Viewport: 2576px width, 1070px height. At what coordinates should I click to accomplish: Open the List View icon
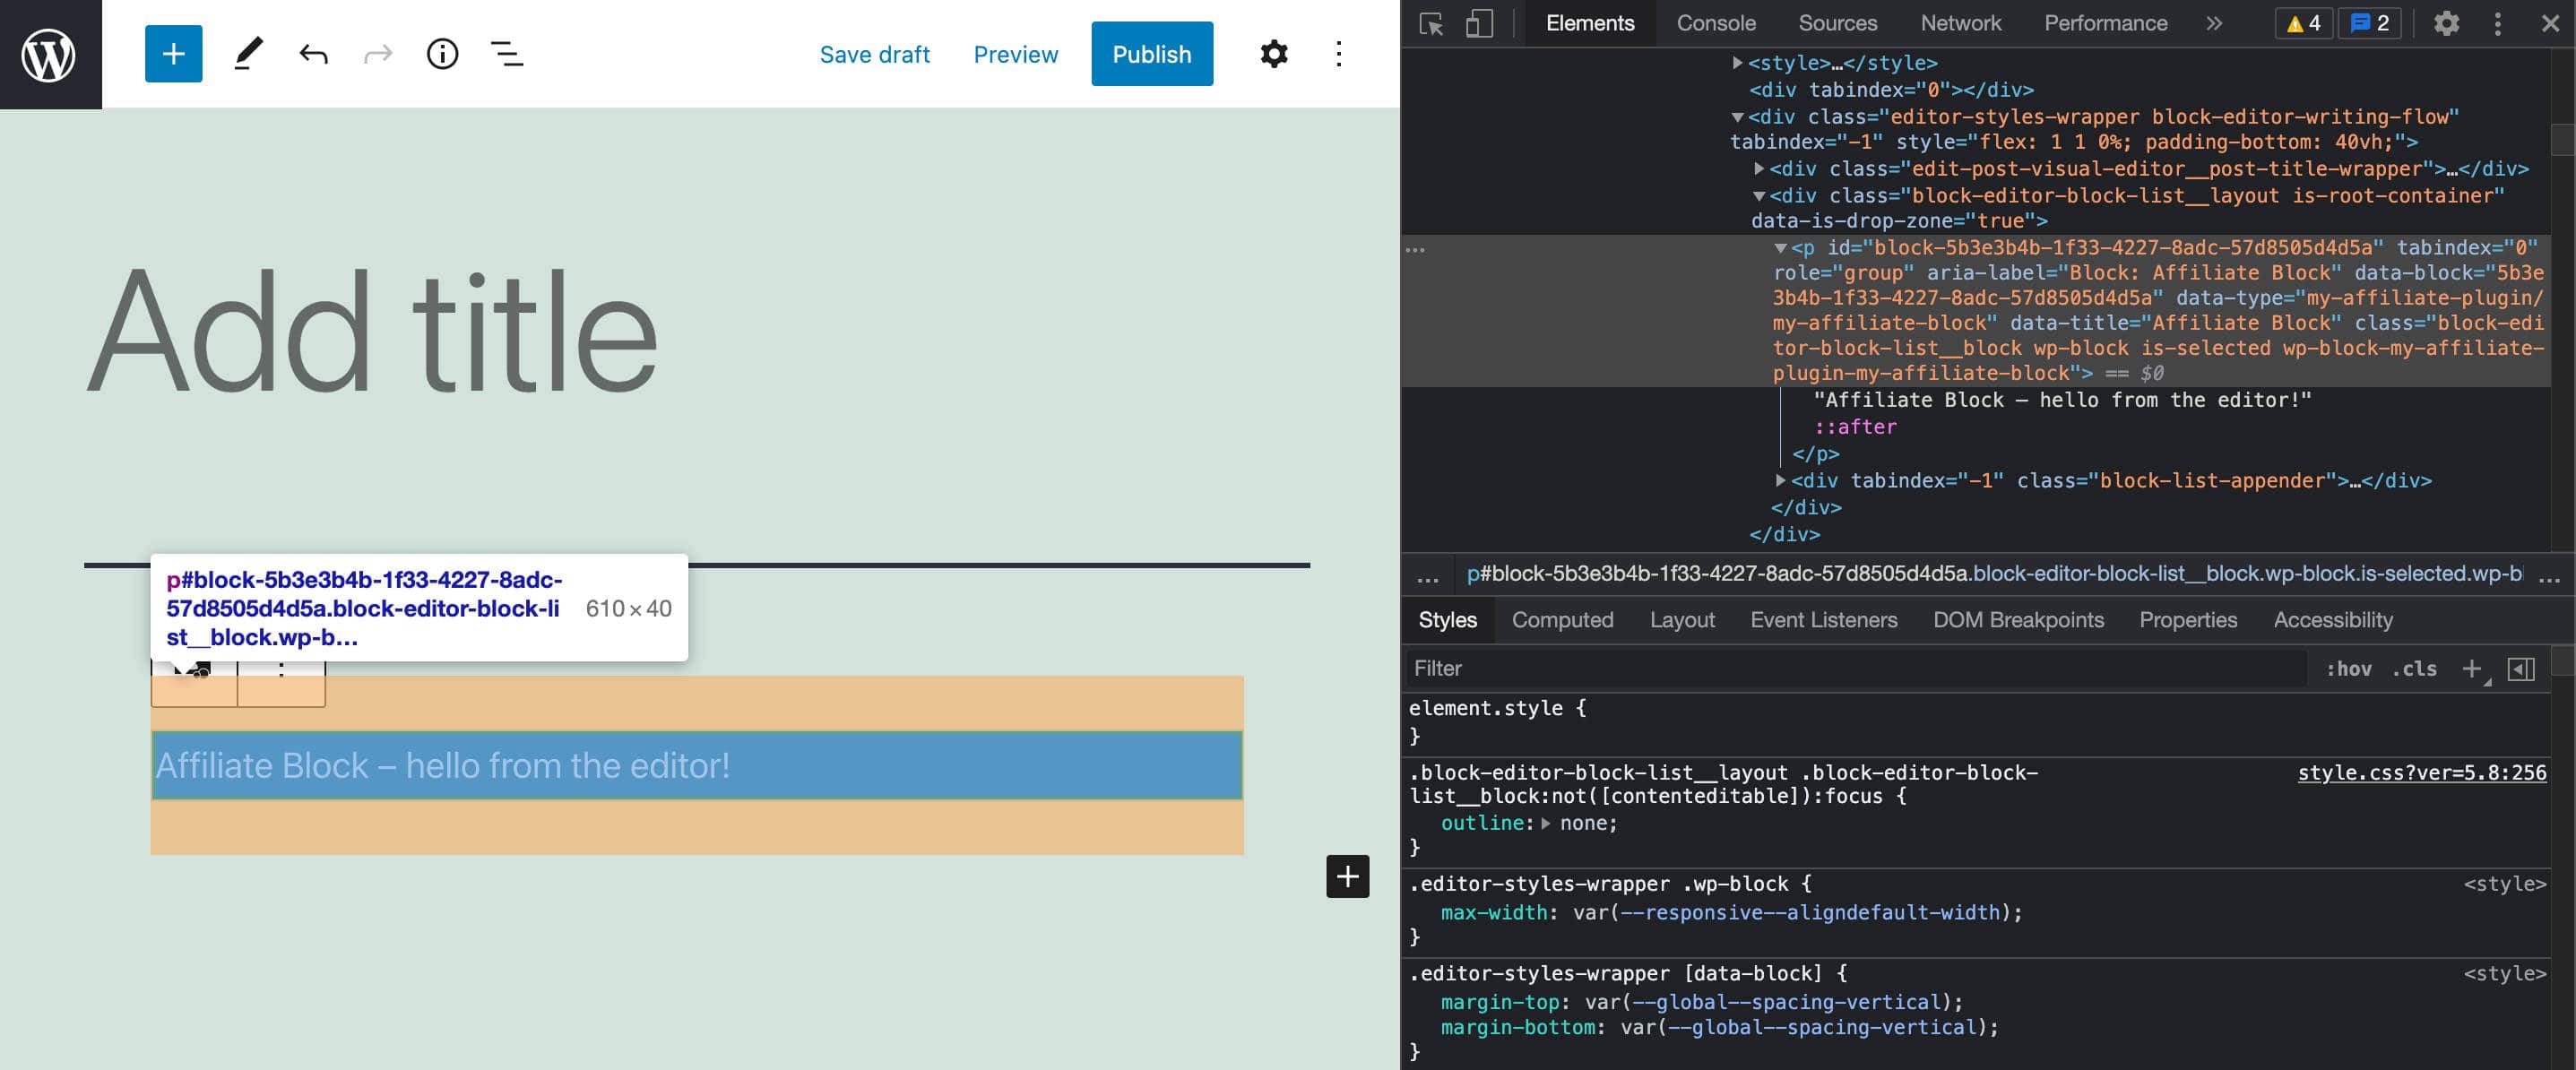507,54
